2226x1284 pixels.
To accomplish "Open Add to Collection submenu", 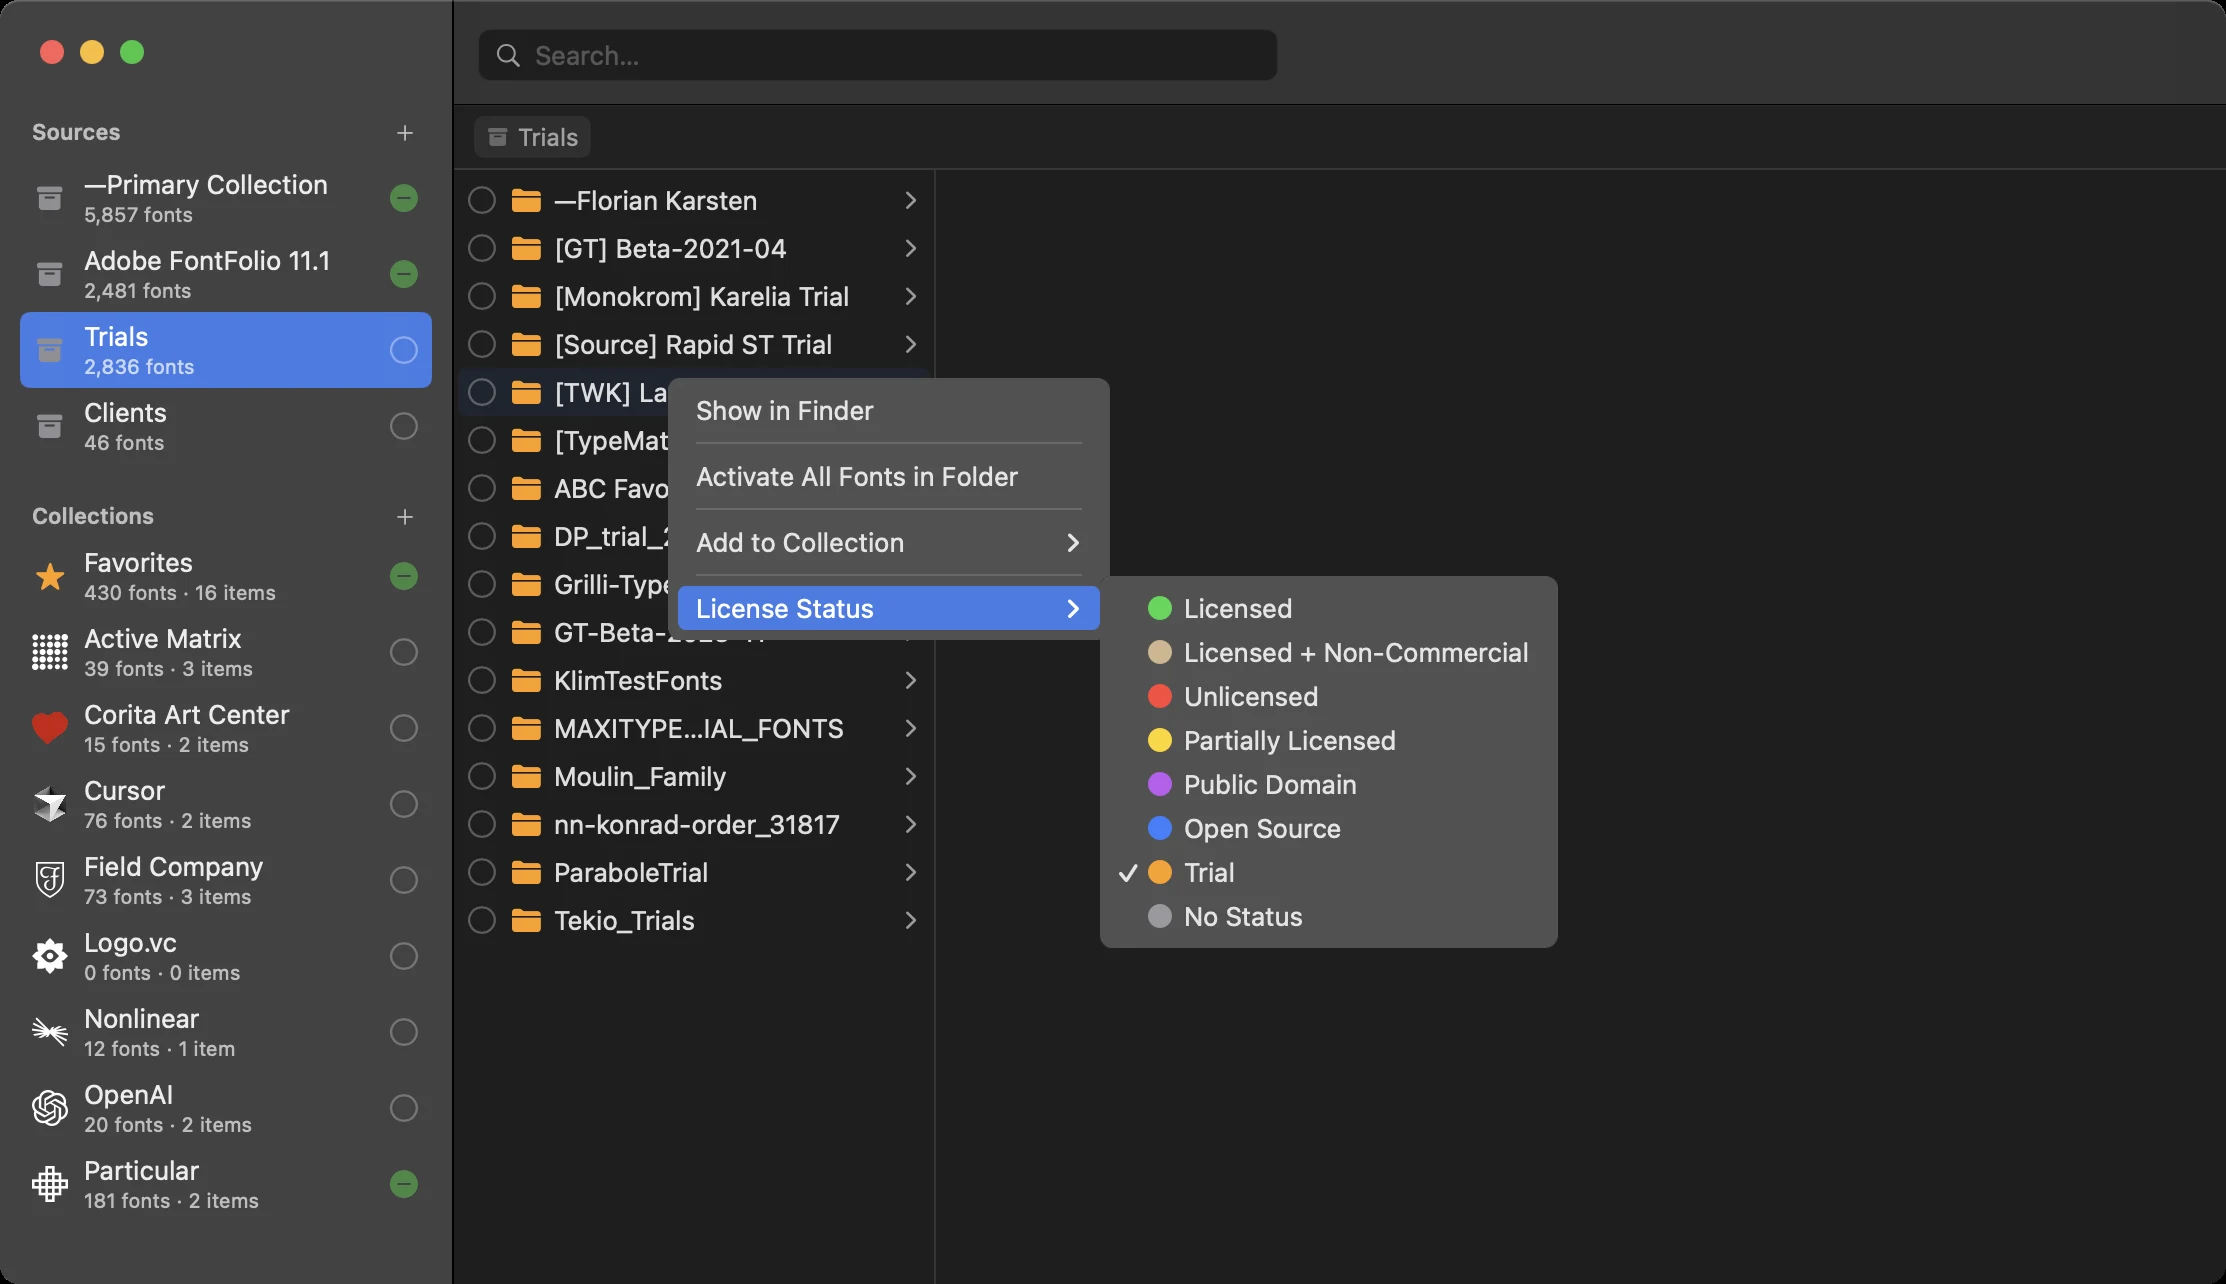I will tap(889, 543).
